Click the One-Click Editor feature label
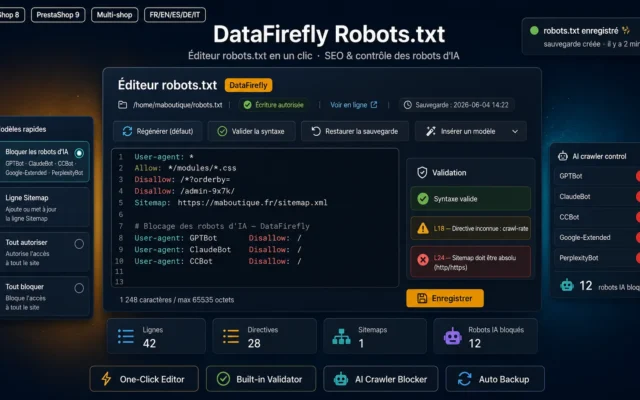The width and height of the screenshot is (640, 400). [x=152, y=379]
